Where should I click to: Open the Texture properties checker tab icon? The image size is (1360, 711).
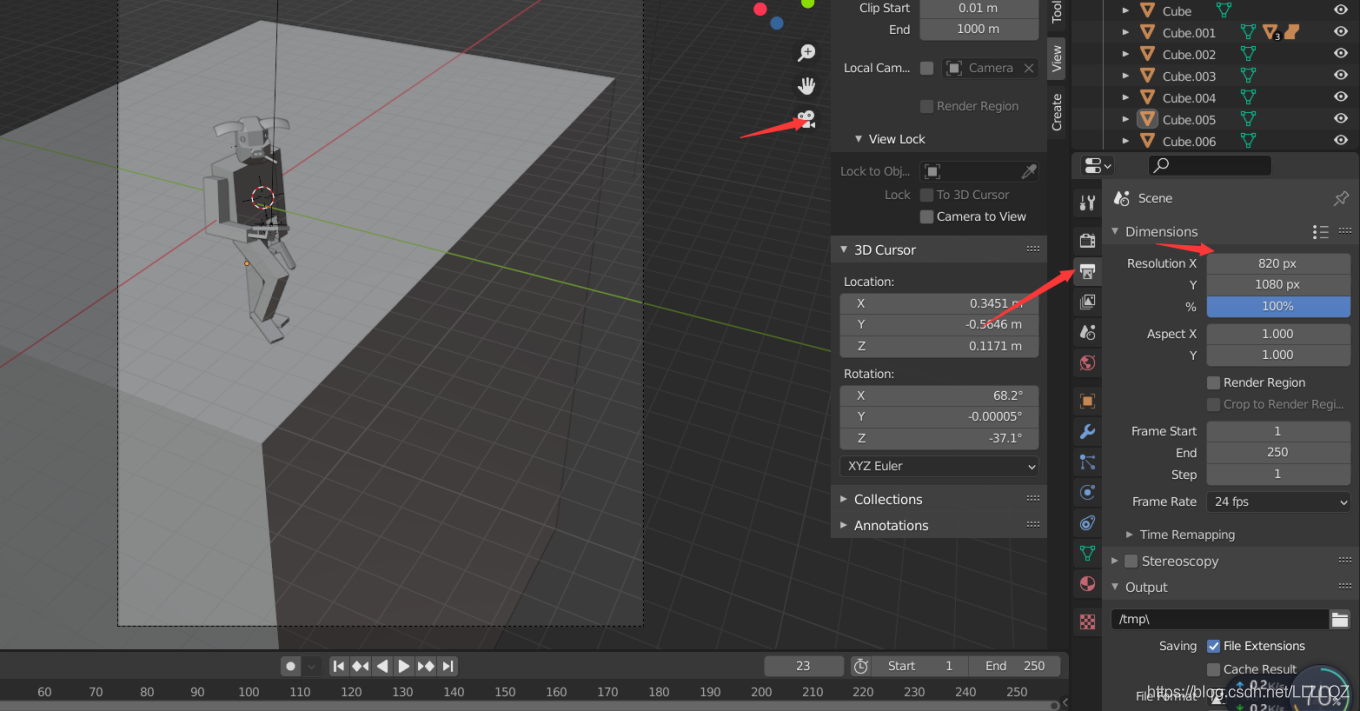1087,622
